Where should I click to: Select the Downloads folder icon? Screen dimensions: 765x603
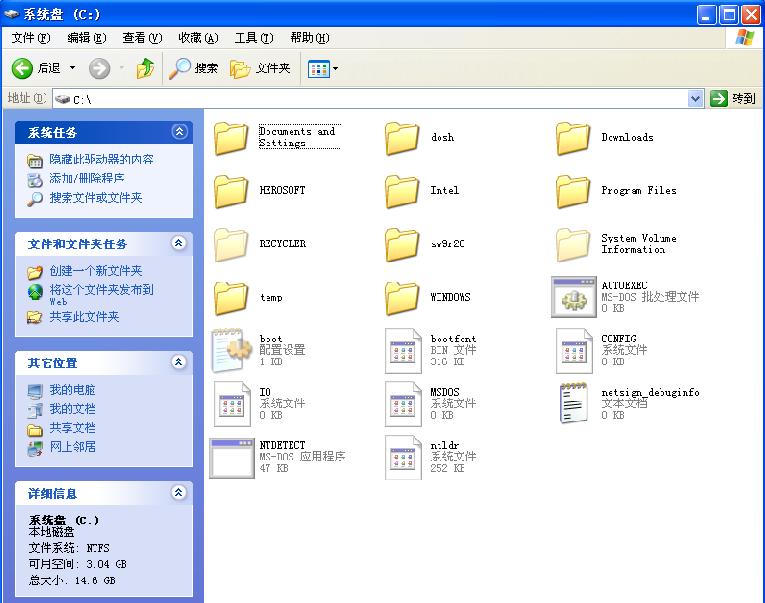point(573,138)
